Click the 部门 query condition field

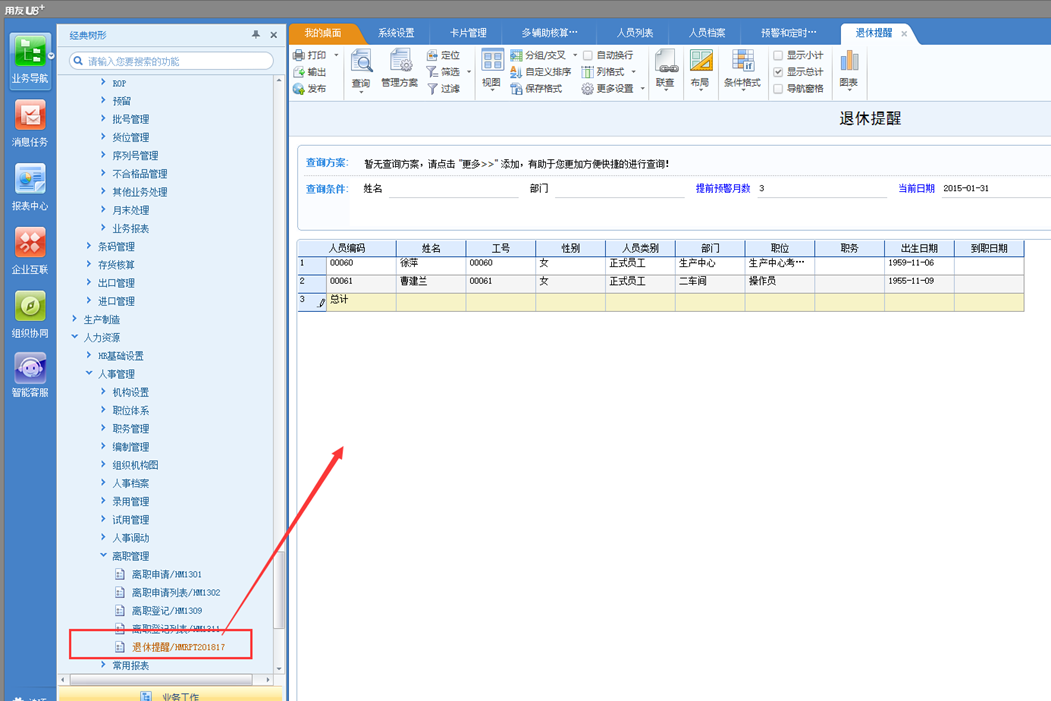coord(620,189)
